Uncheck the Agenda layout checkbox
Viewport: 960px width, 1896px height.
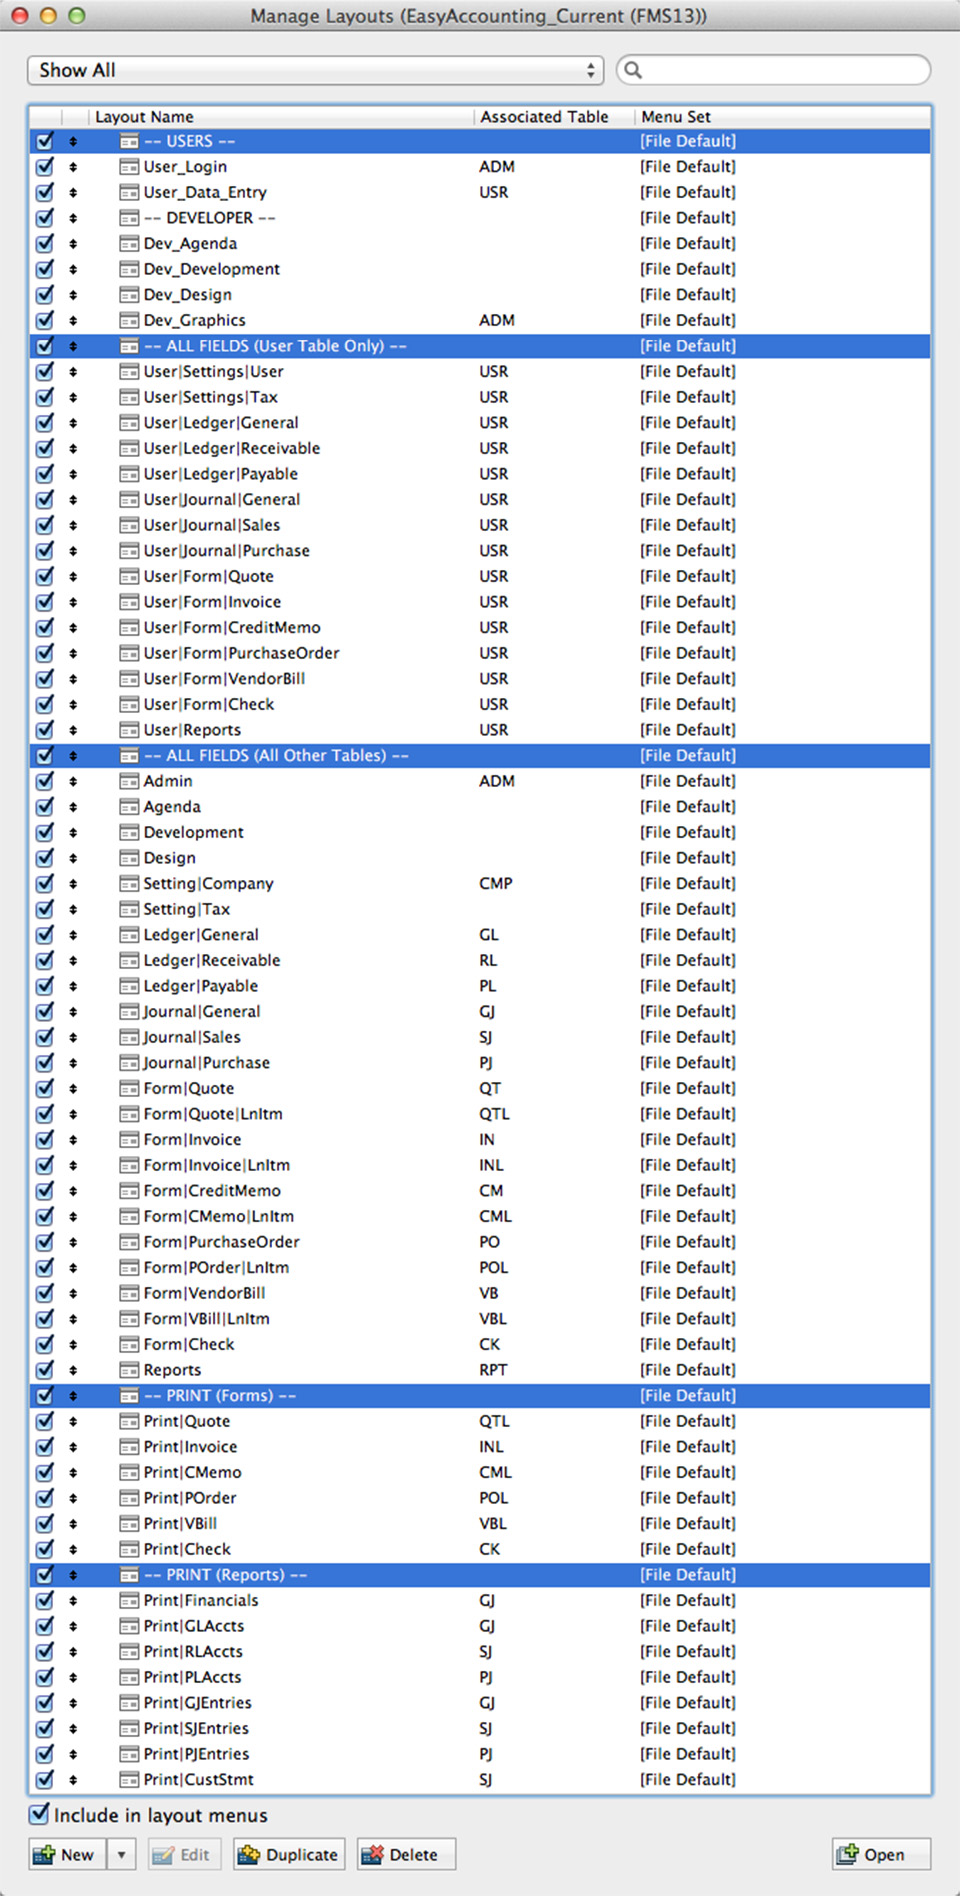pyautogui.click(x=45, y=807)
